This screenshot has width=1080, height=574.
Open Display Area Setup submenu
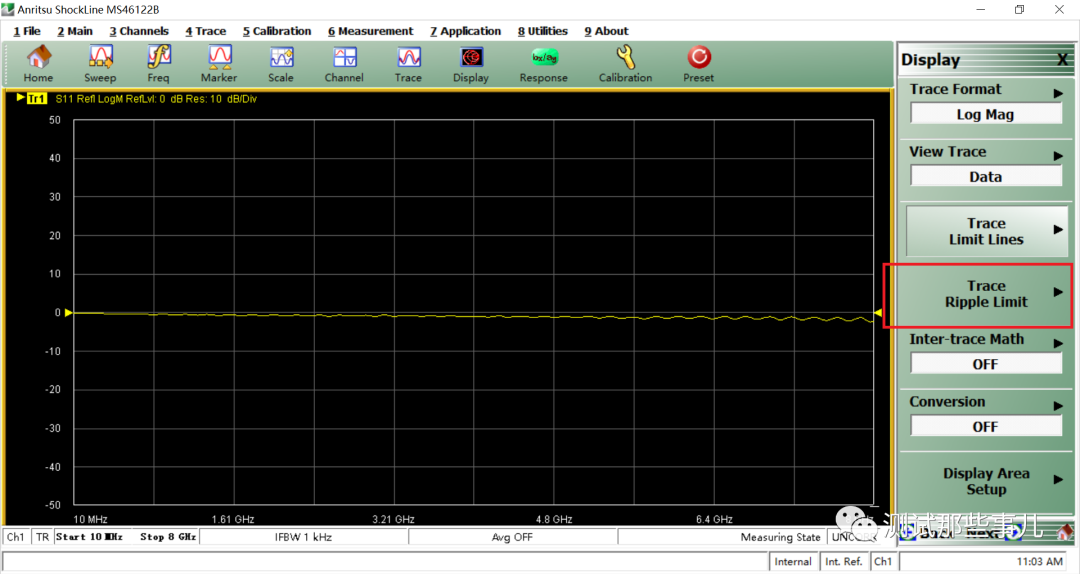coord(986,481)
